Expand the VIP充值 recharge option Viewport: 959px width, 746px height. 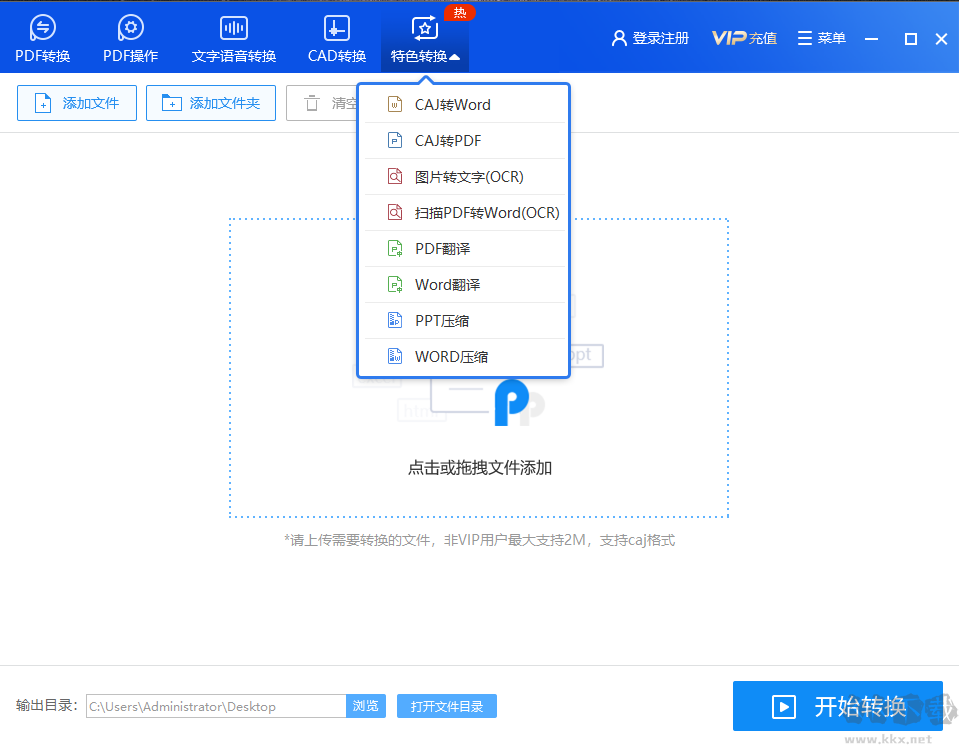[744, 38]
